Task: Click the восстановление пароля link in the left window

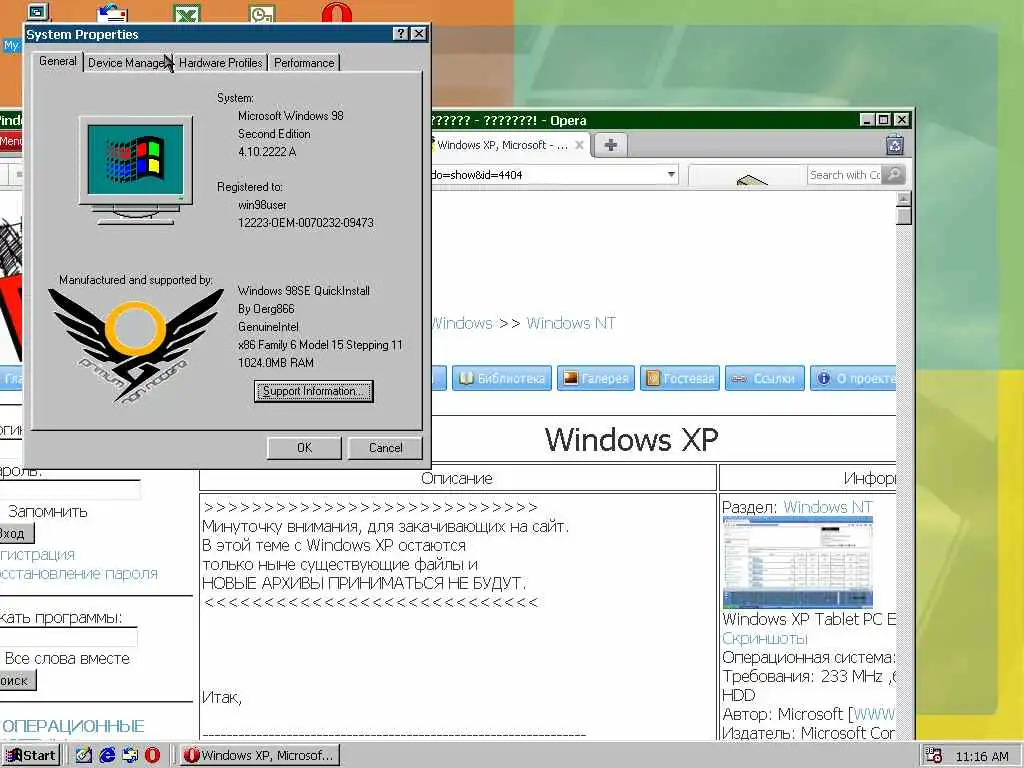Action: tap(78, 573)
